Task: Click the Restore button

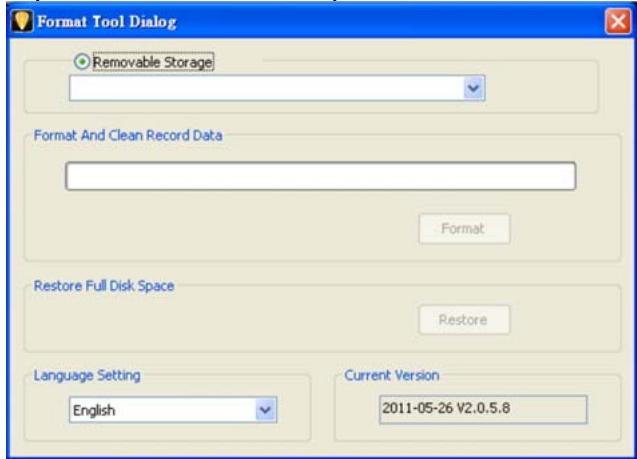Action: point(464,320)
